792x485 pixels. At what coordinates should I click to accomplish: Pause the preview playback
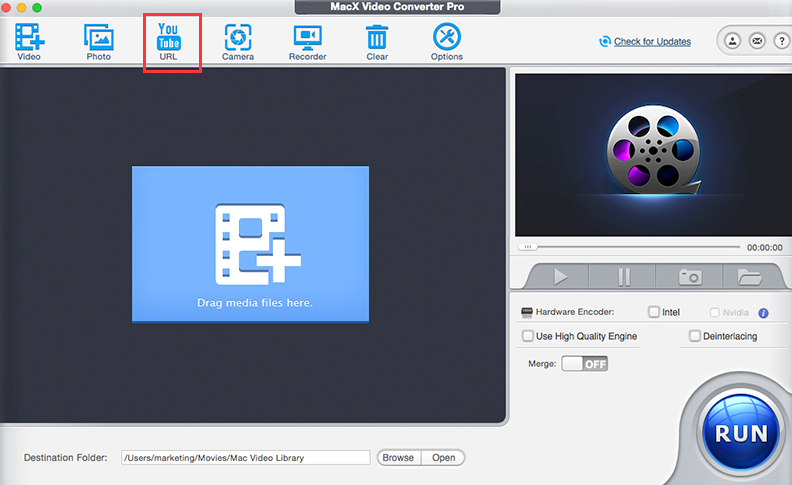pos(623,277)
